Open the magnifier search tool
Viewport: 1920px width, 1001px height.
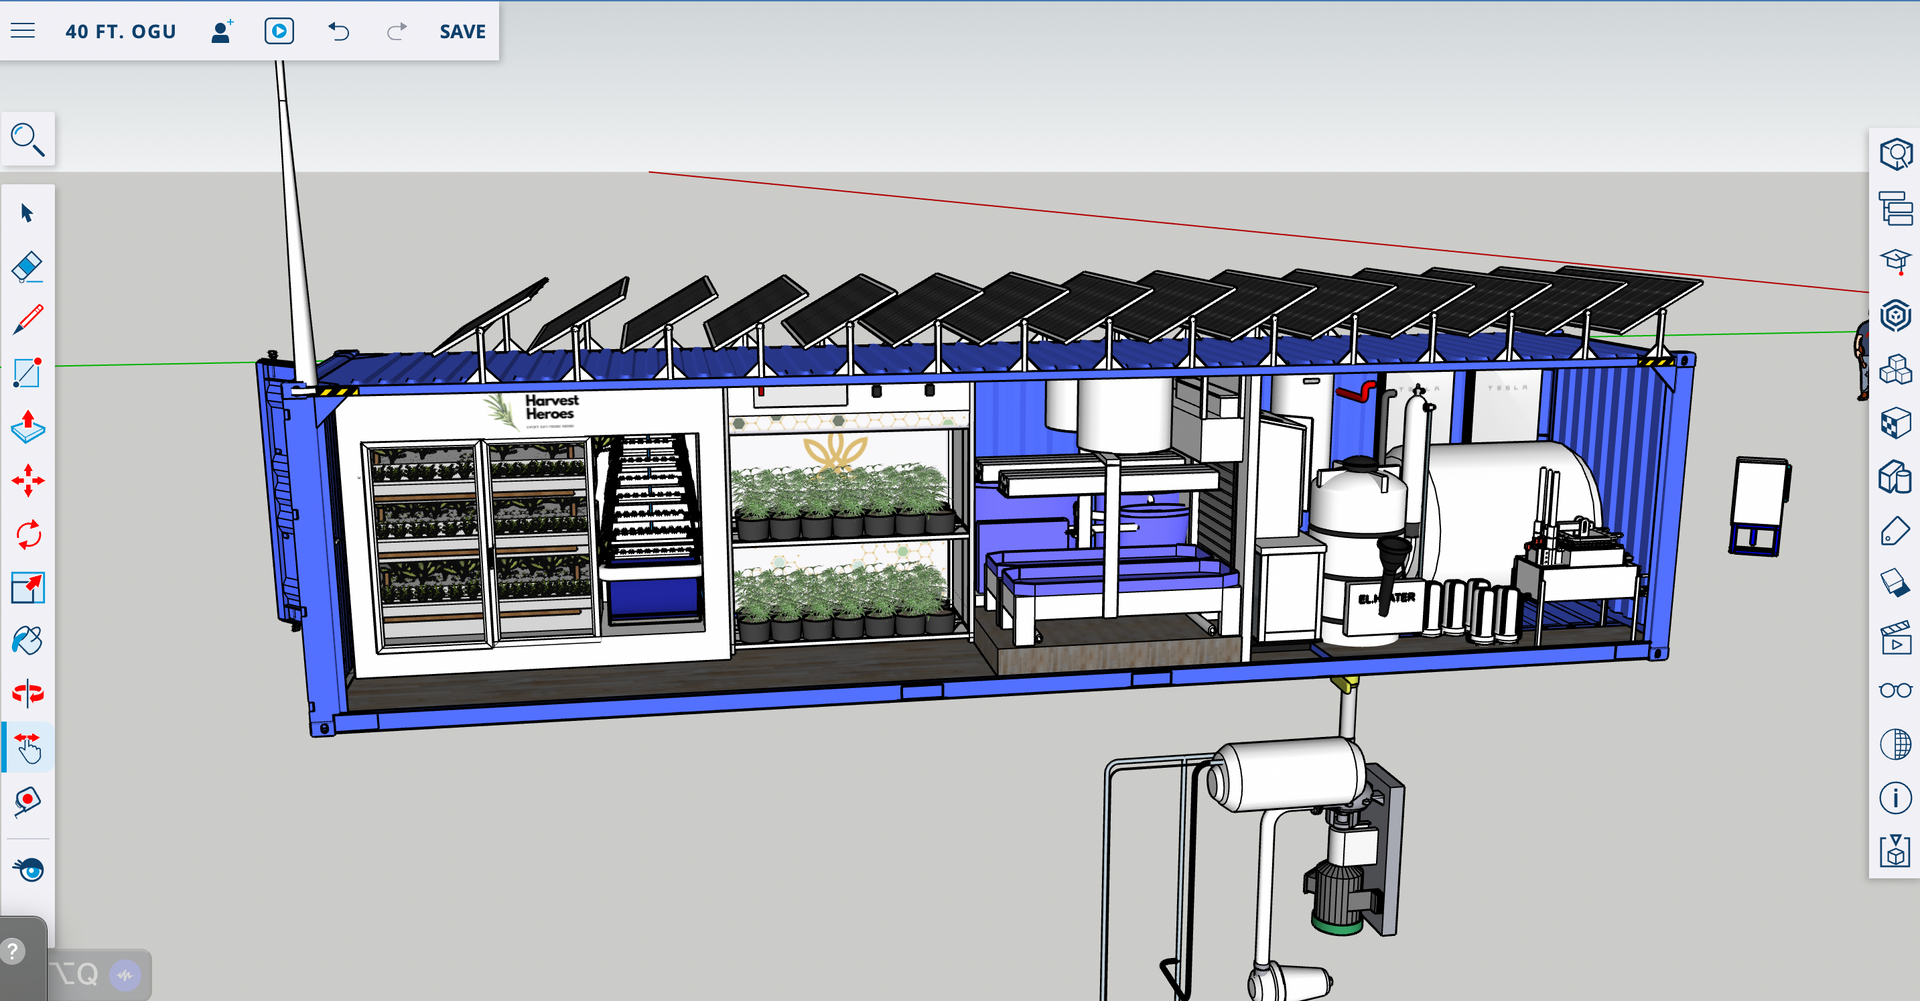click(28, 140)
